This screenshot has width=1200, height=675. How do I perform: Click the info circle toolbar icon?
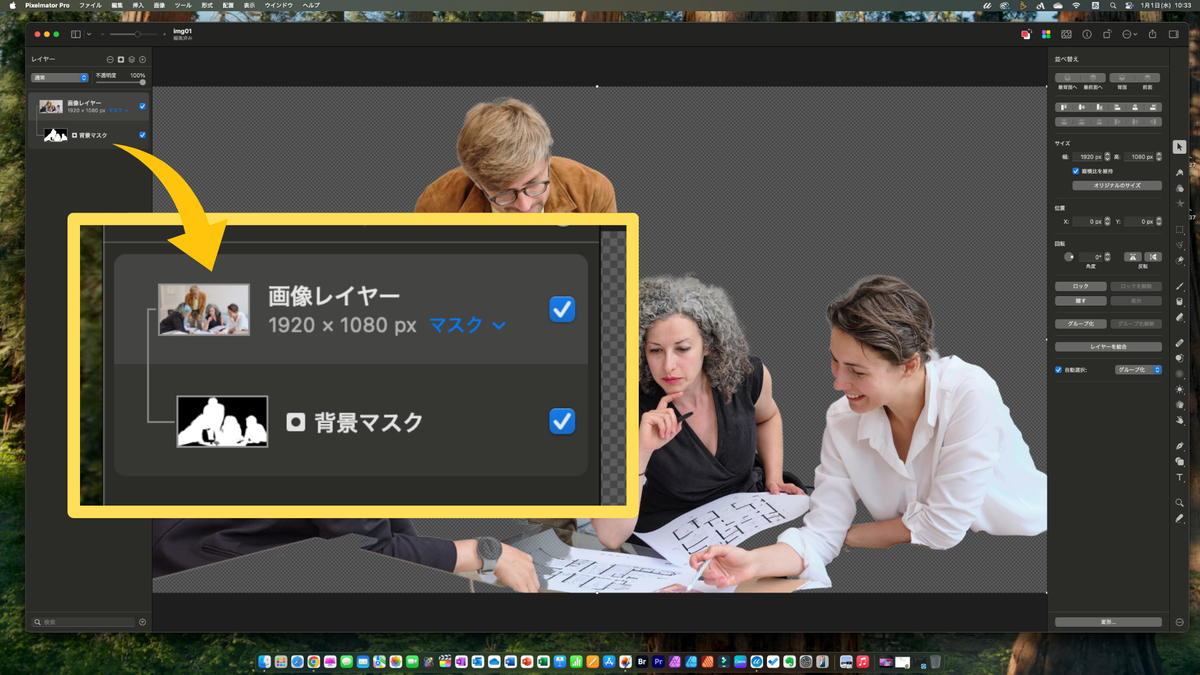(1087, 34)
